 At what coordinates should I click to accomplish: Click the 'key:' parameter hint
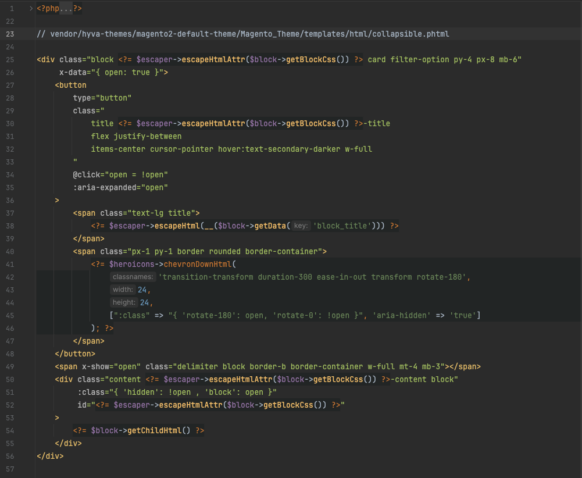(x=301, y=226)
